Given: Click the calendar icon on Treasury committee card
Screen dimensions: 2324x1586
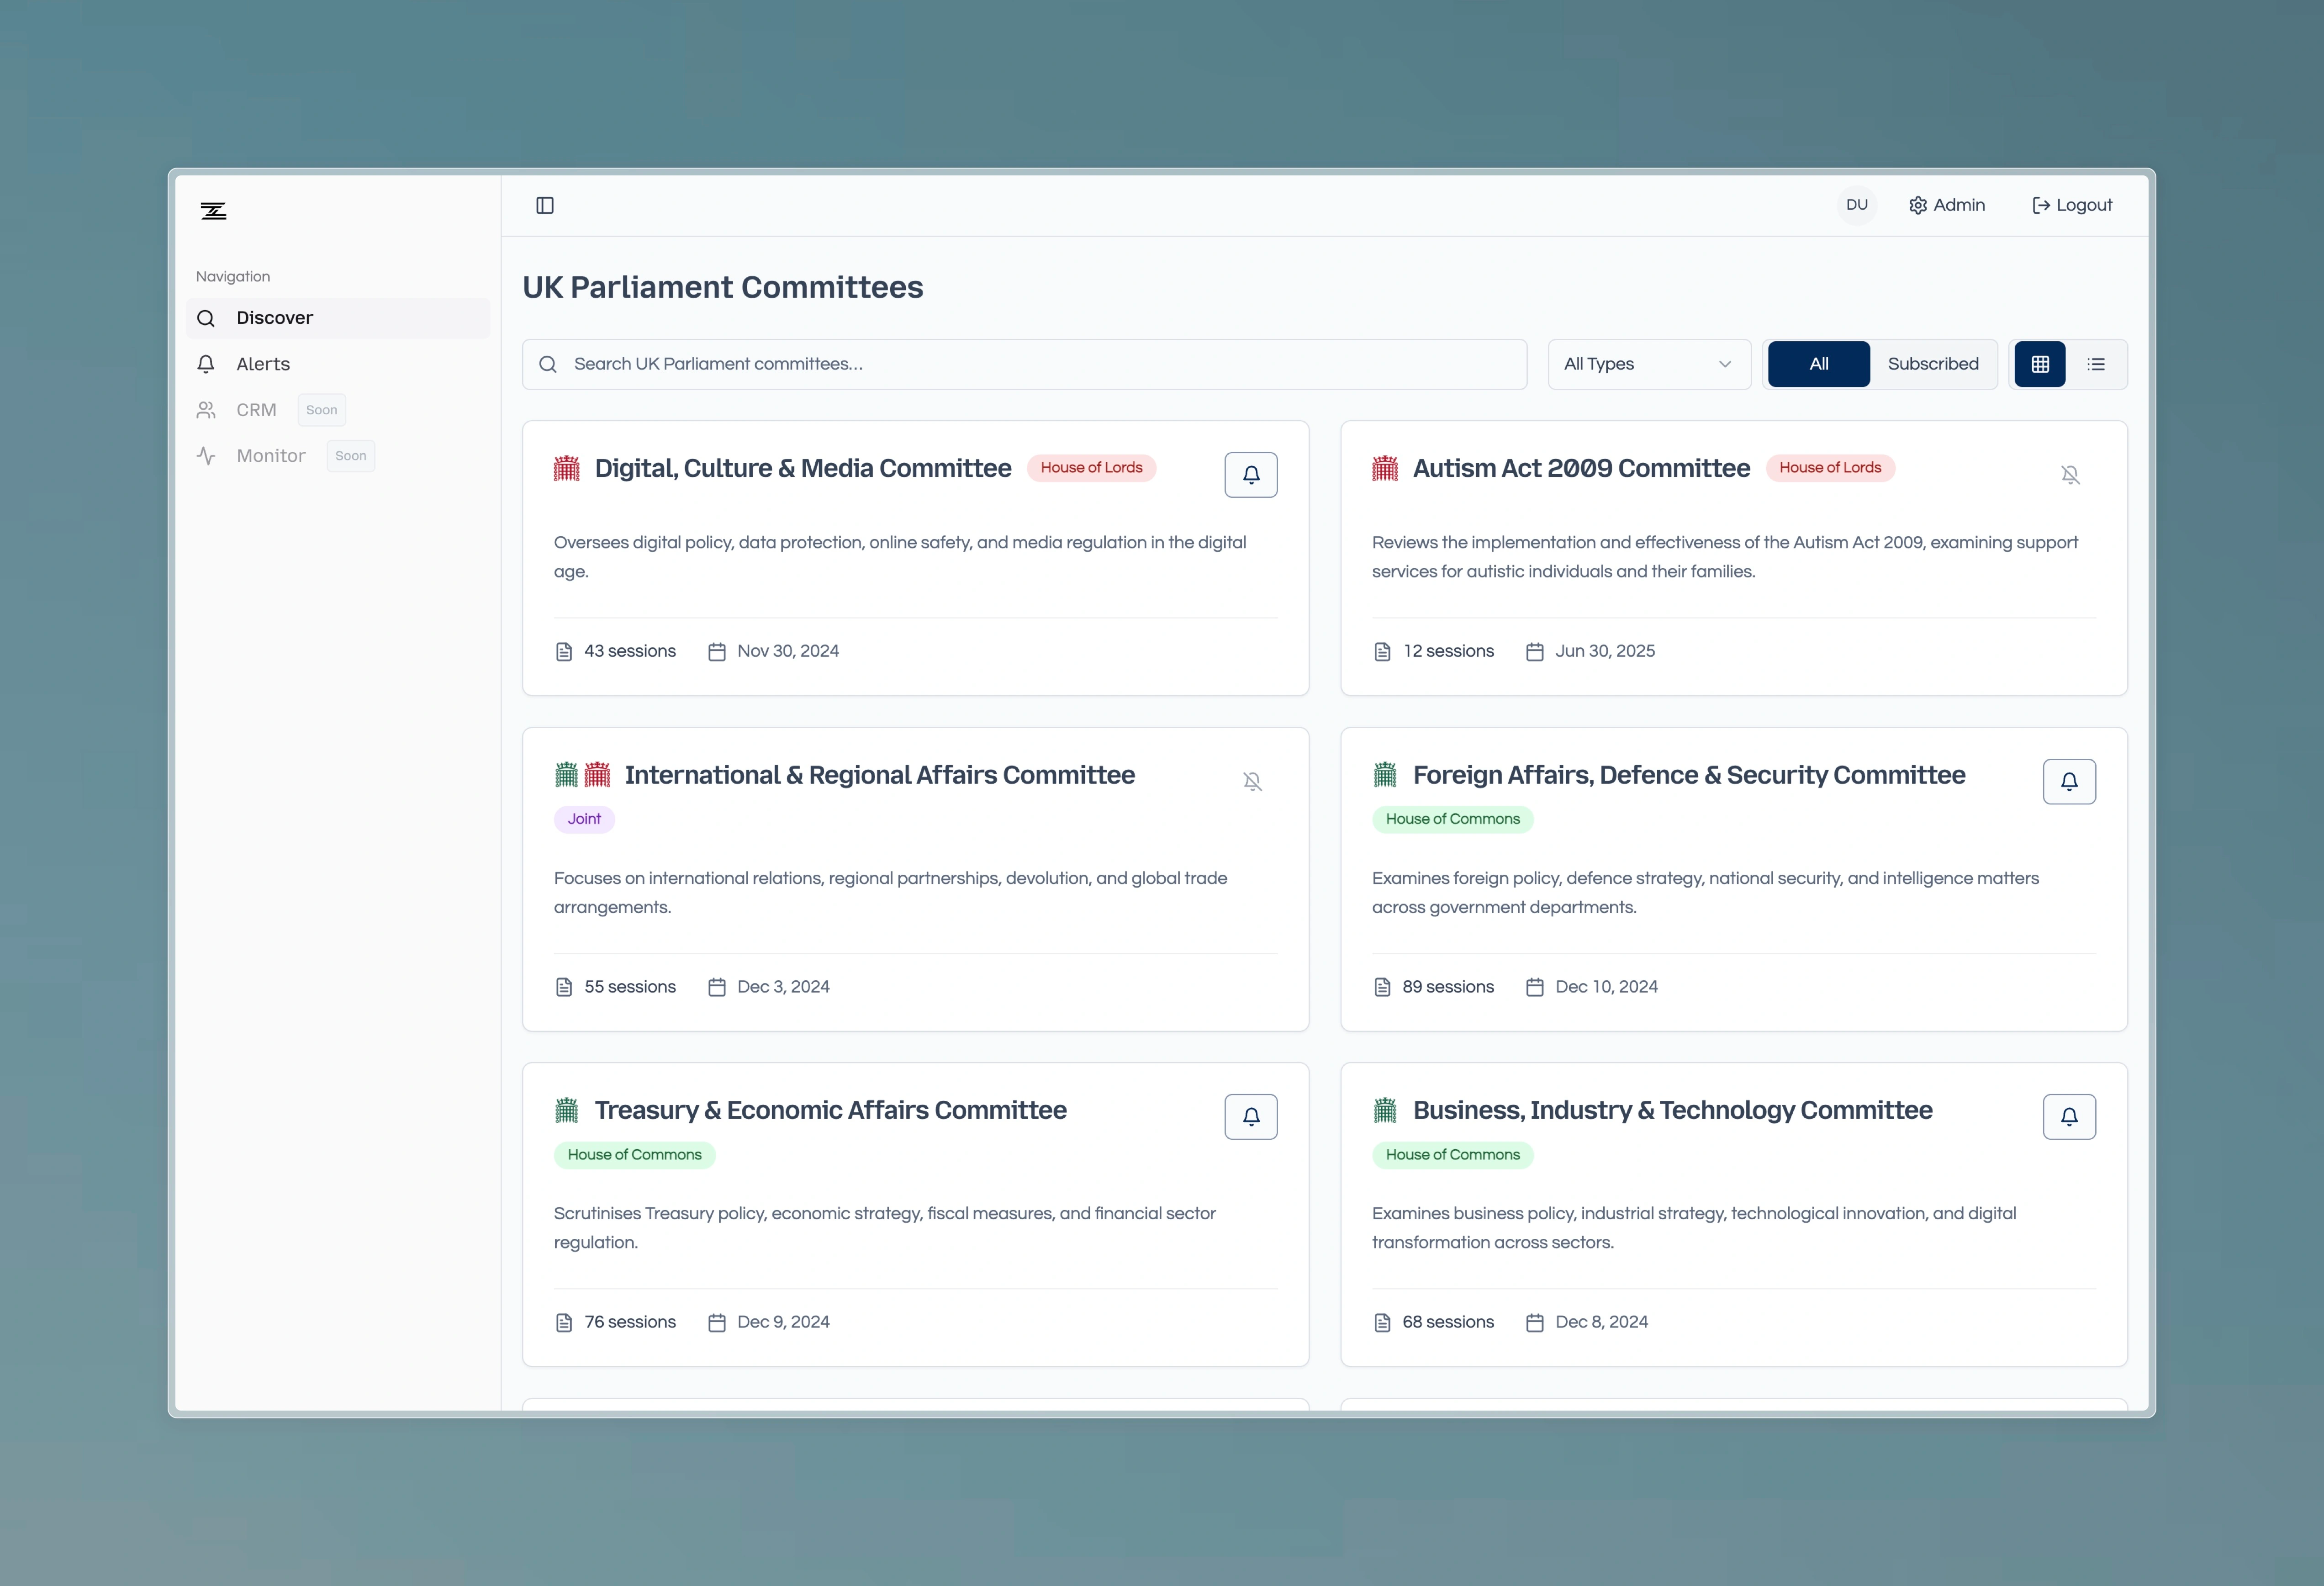Looking at the screenshot, I should [716, 1321].
